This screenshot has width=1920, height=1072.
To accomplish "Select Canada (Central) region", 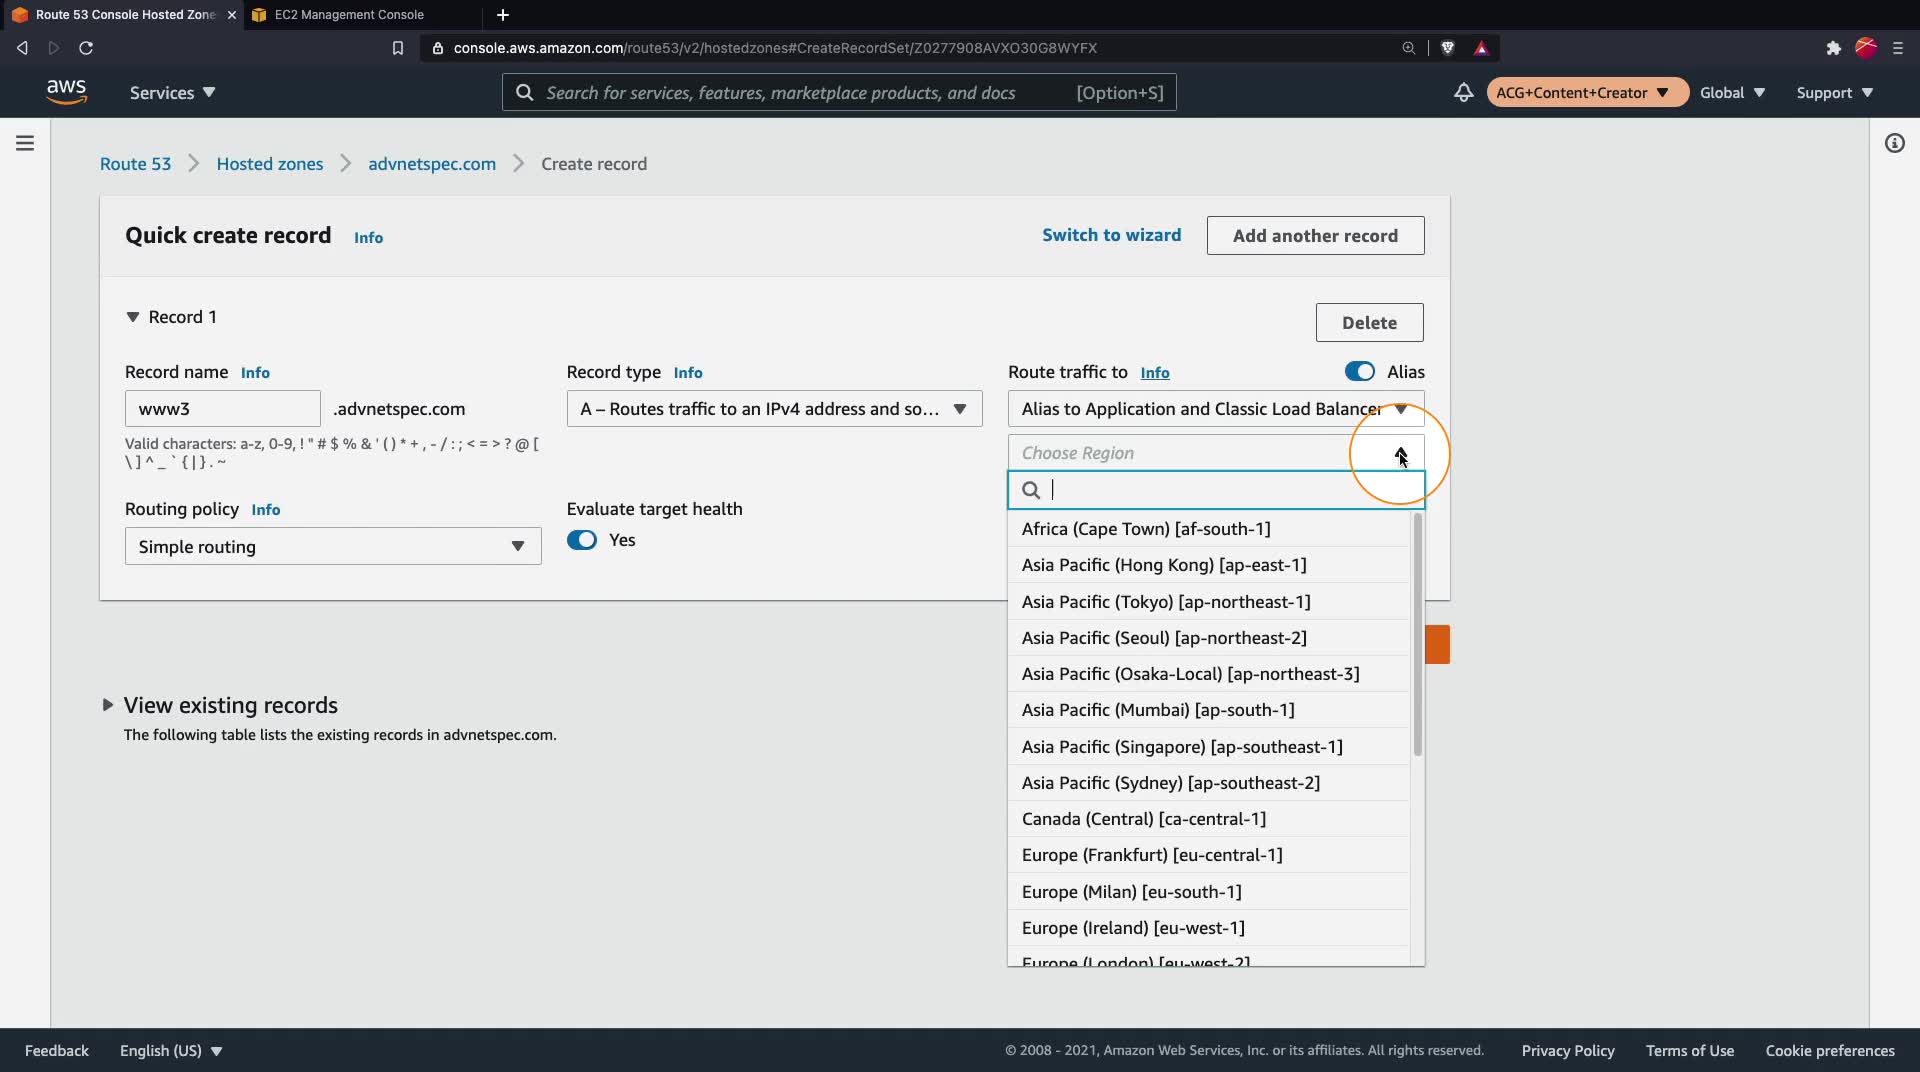I will pos(1208,819).
